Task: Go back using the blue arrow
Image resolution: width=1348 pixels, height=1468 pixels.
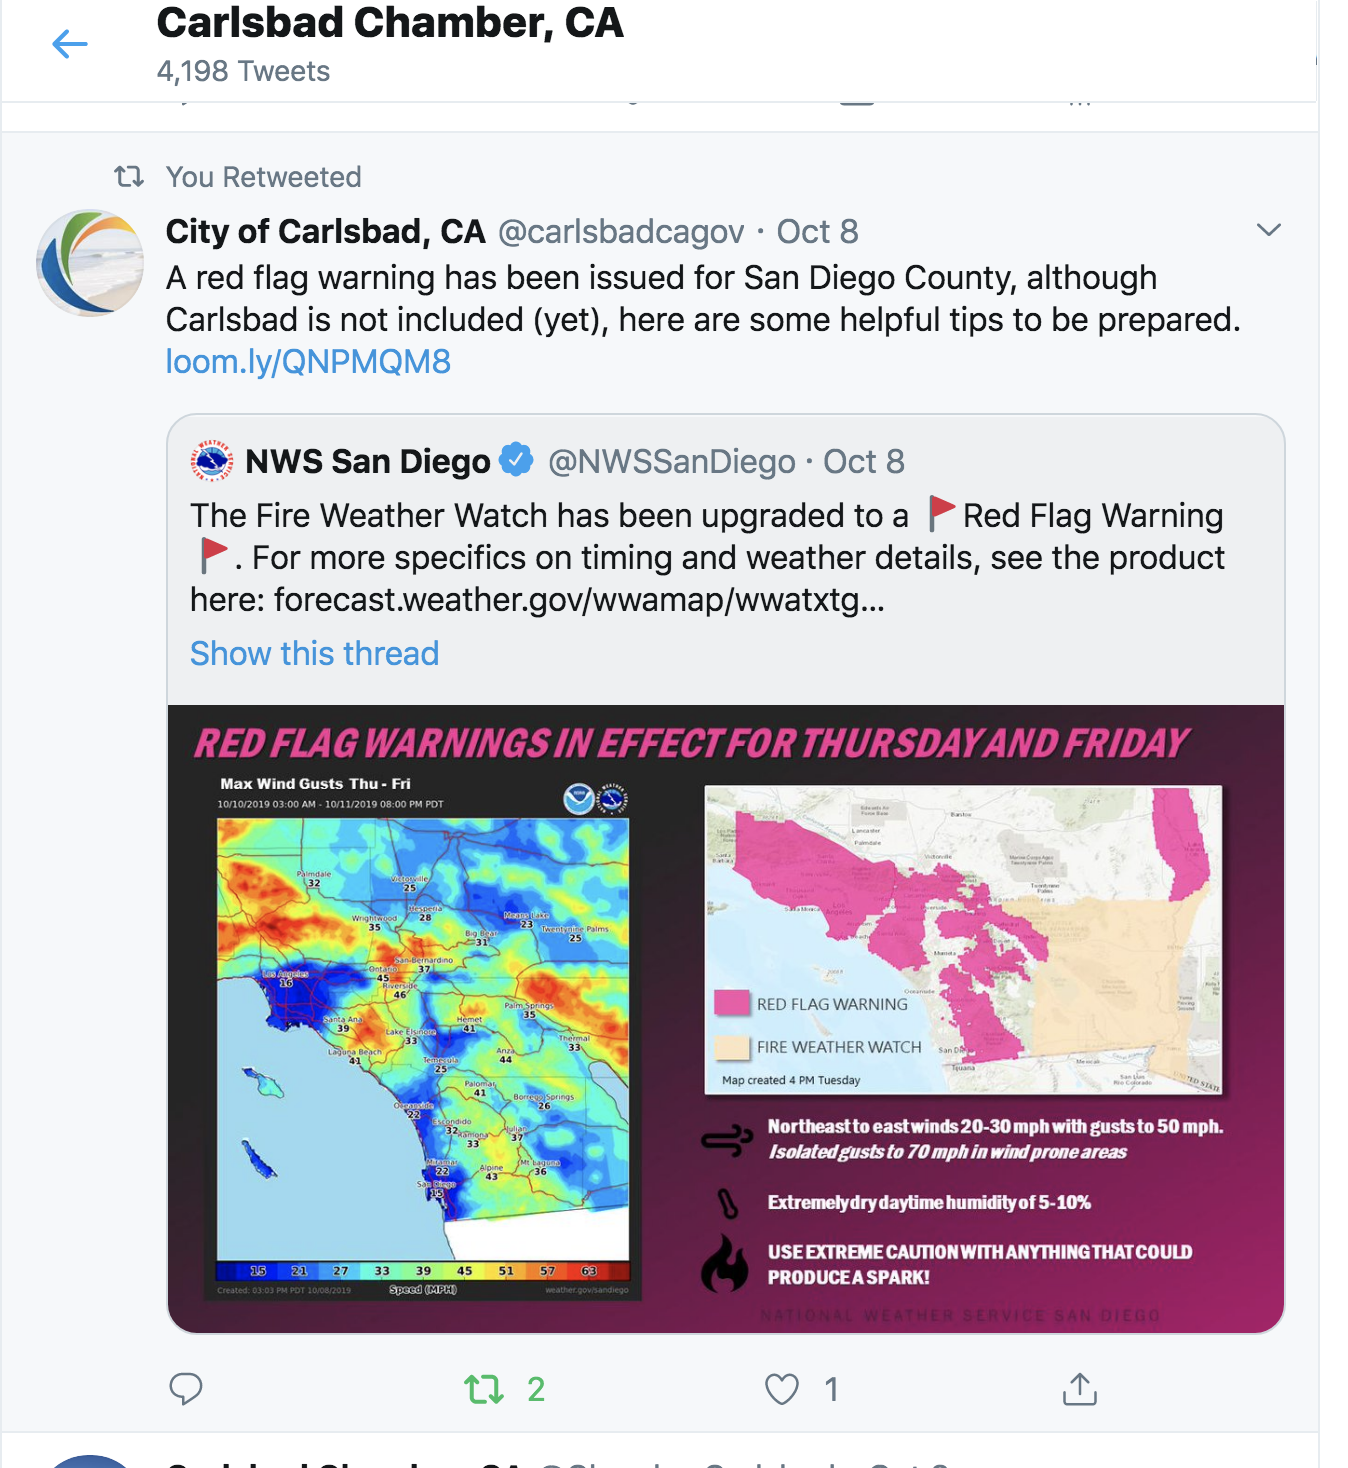Action: click(70, 44)
